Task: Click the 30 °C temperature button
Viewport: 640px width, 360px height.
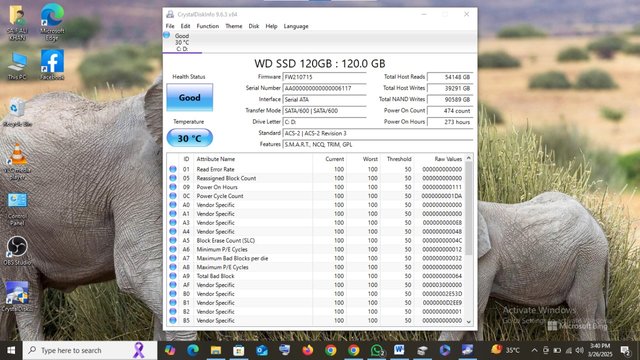Action: [189, 138]
